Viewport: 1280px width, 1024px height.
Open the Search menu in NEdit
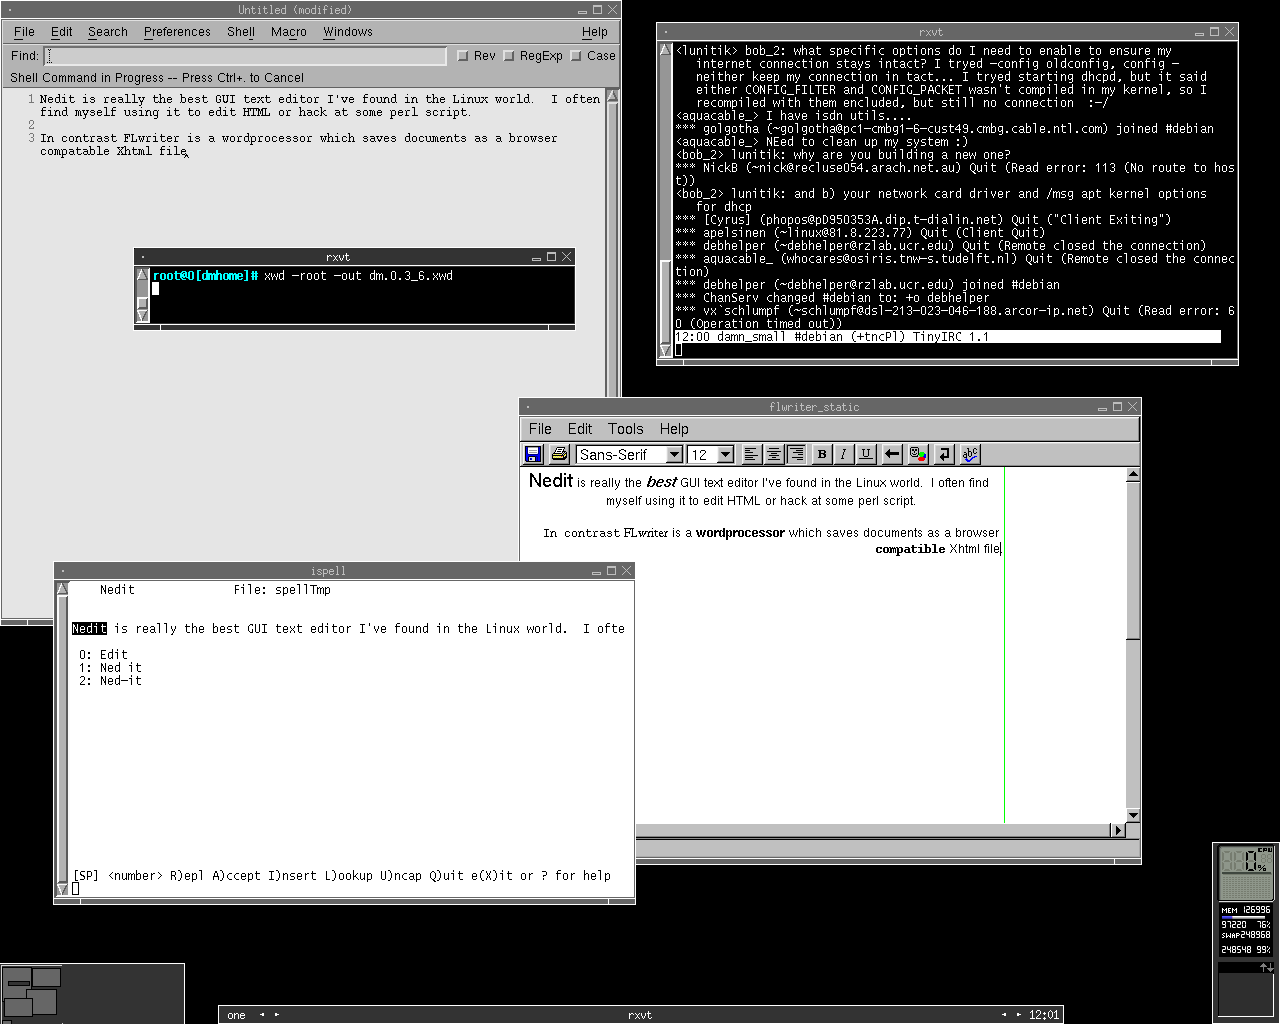(x=108, y=32)
